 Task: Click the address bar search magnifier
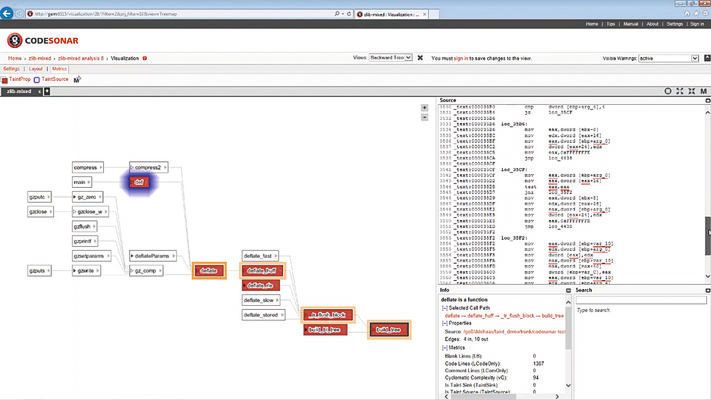337,14
